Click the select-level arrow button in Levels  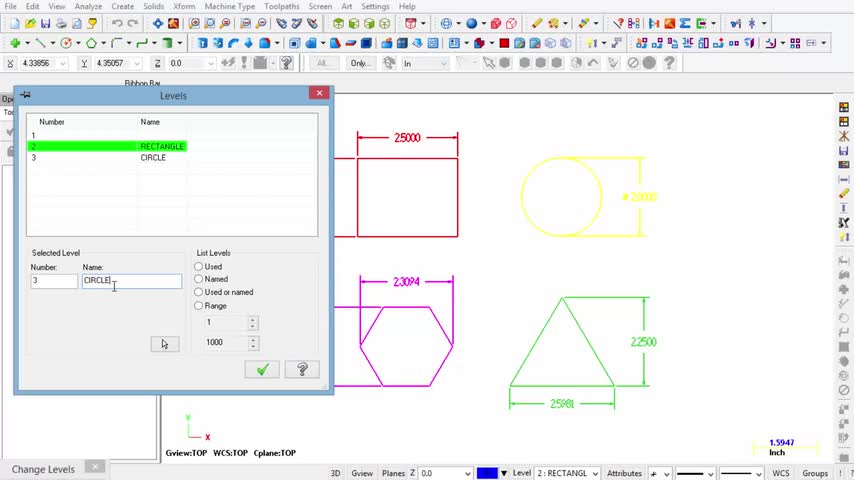165,344
